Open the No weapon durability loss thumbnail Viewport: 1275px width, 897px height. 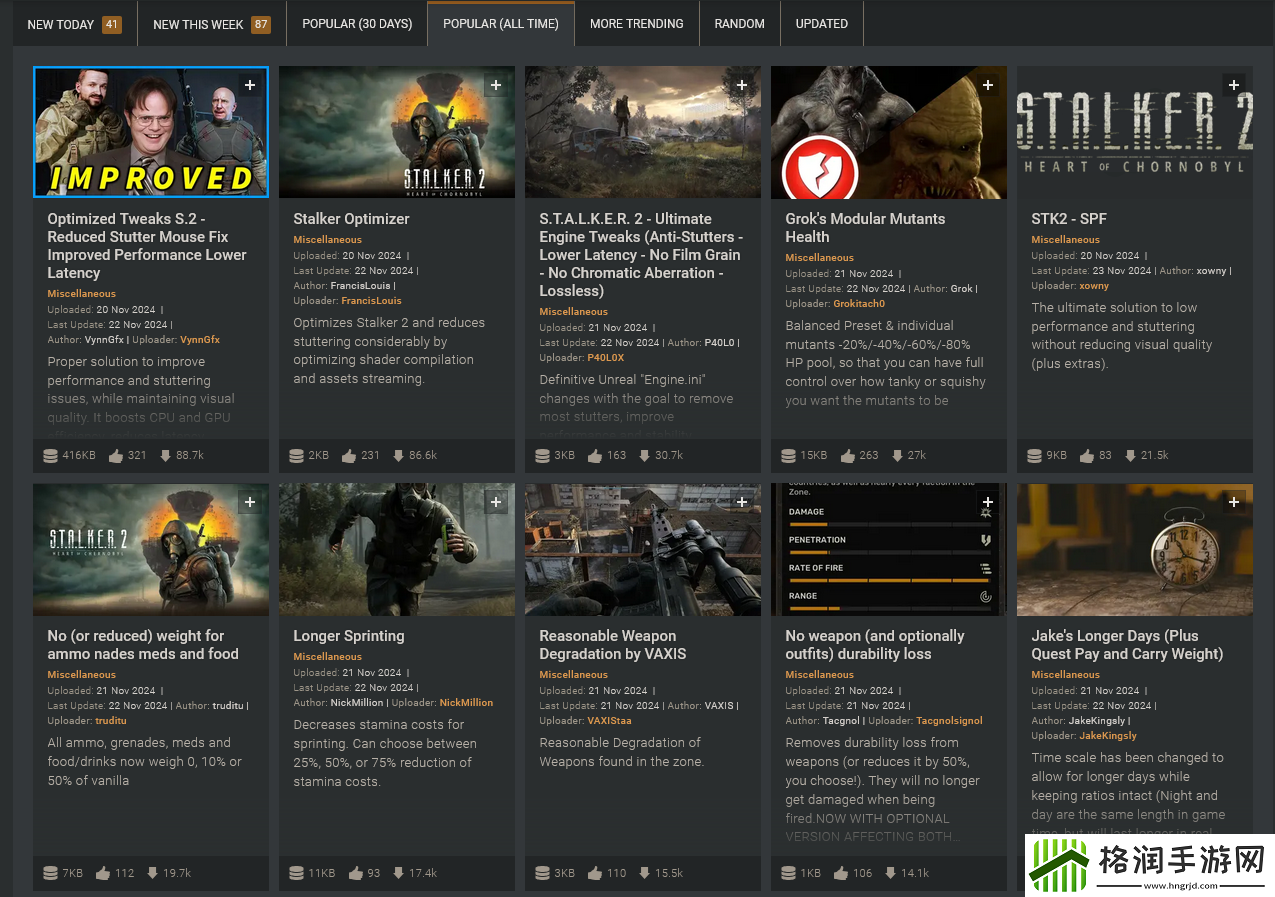pyautogui.click(x=888, y=550)
